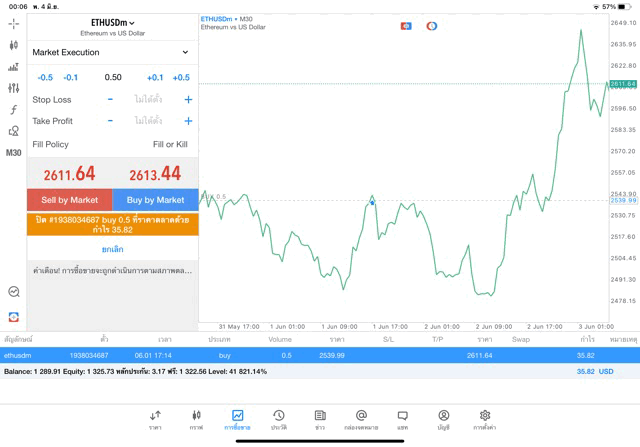Tap the zoom magnifier icon in sidebar
This screenshot has width=640, height=447.
tap(13, 292)
